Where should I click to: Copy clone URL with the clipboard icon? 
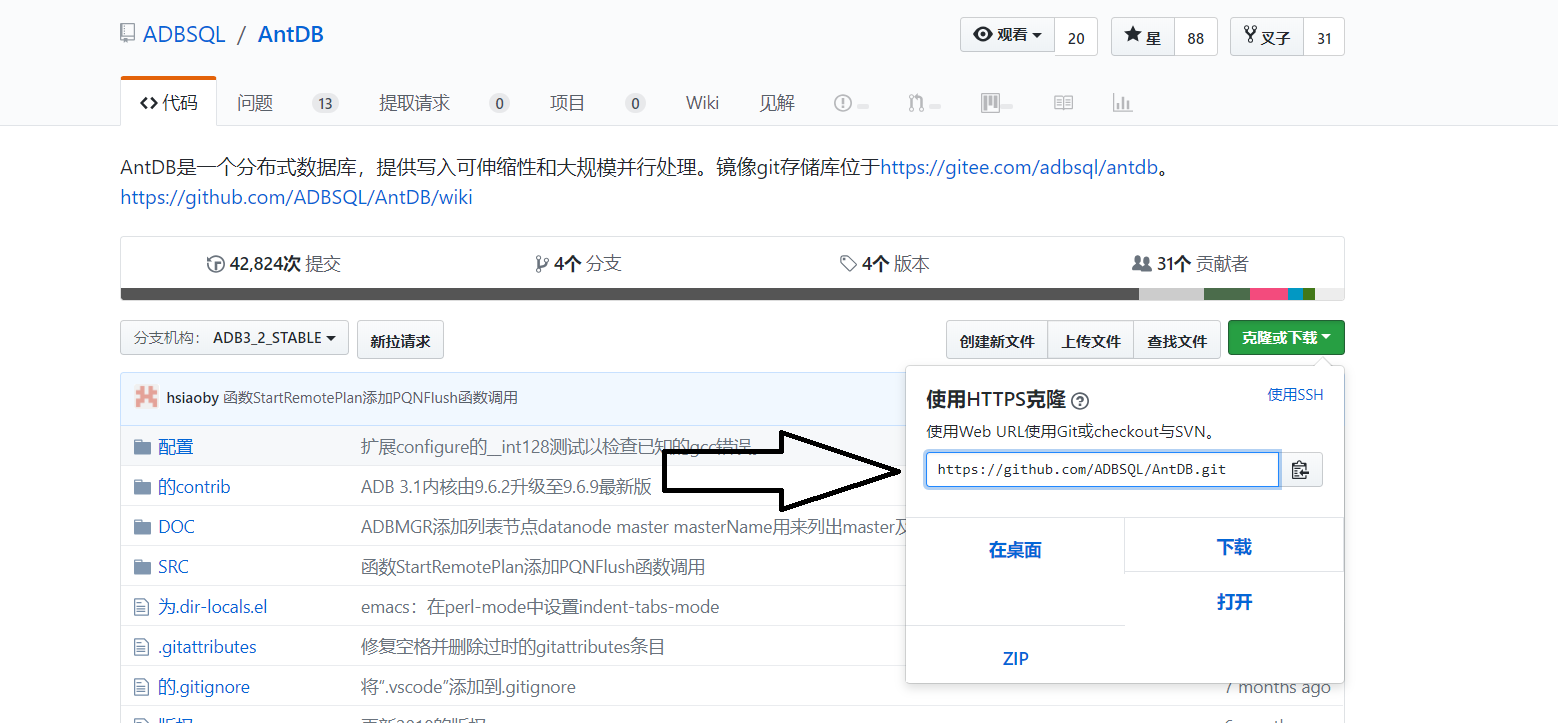point(1300,470)
